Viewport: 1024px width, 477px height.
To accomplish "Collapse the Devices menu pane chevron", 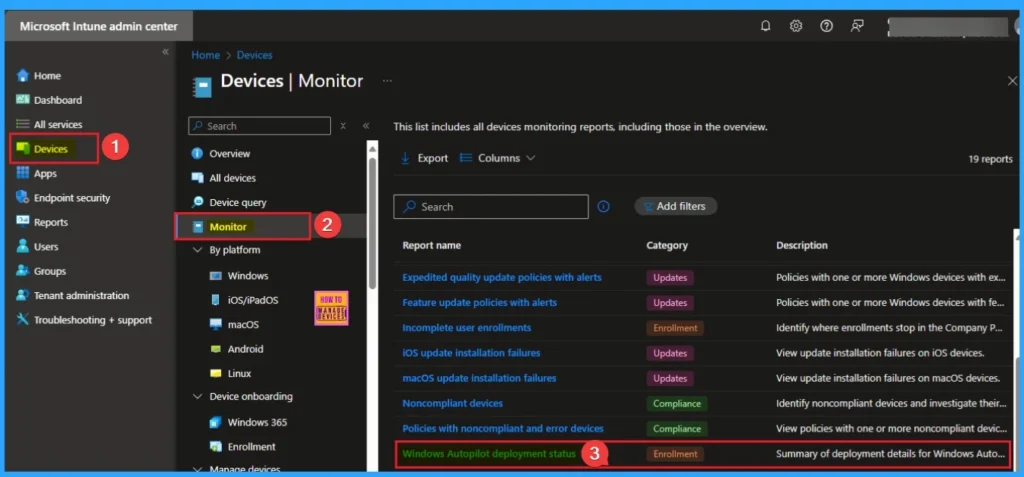I will [x=366, y=126].
